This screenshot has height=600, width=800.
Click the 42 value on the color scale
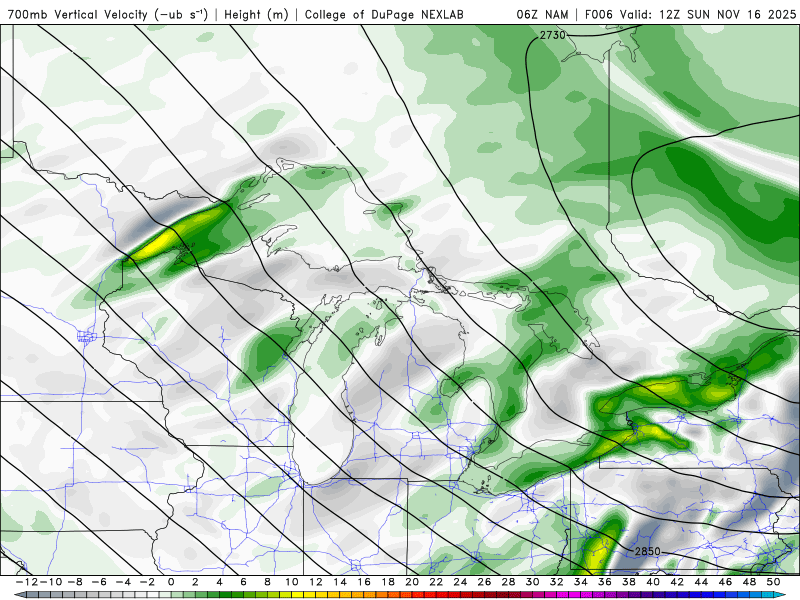point(677,582)
